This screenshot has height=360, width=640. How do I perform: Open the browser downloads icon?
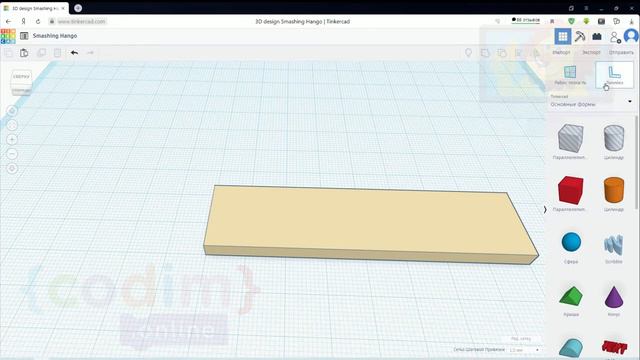631,21
